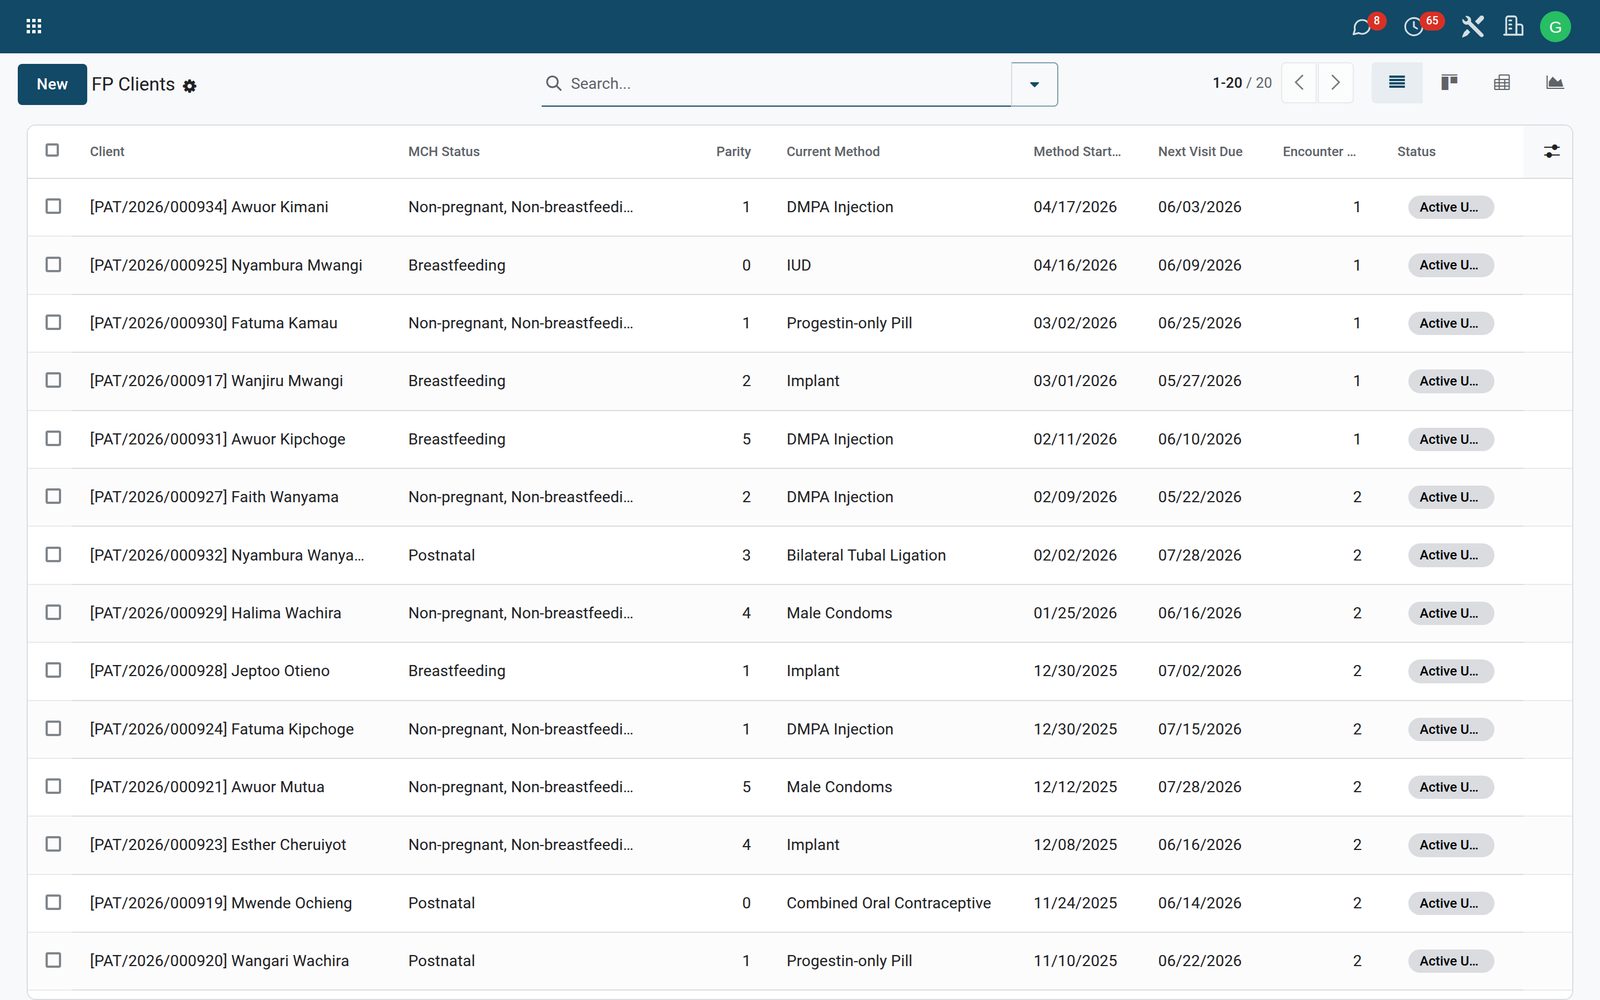Click Active badge in Jeptoo Otieno row

[x=1450, y=671]
